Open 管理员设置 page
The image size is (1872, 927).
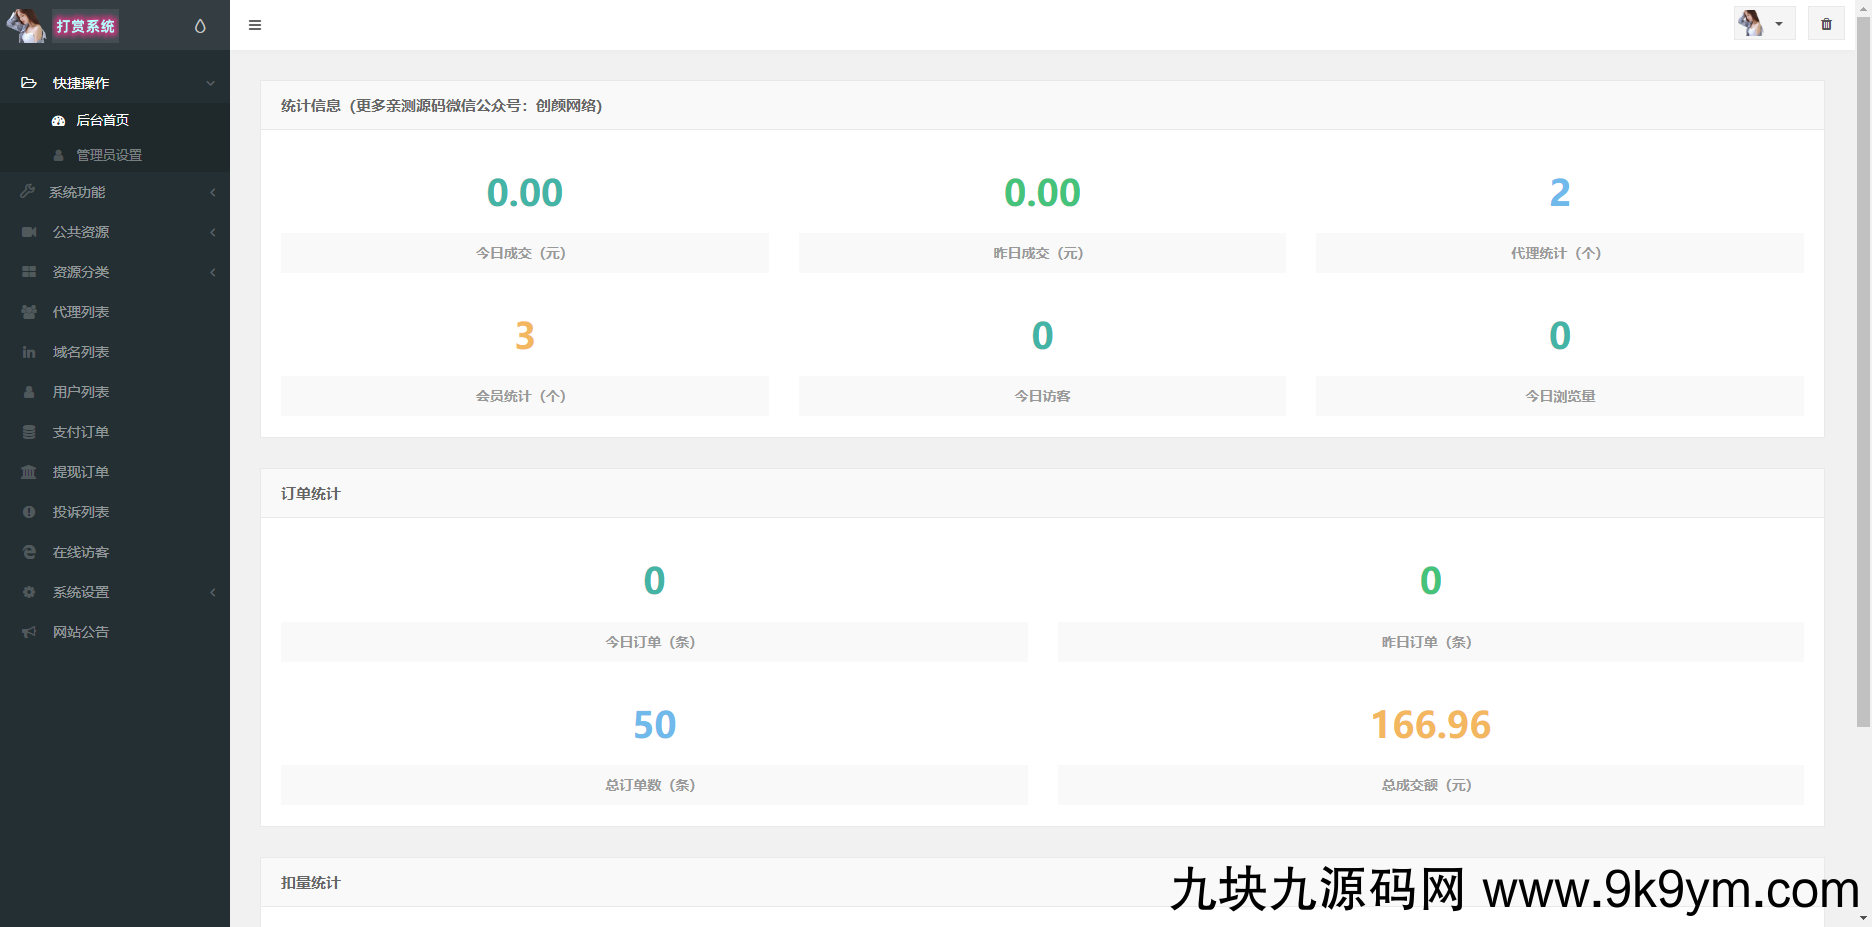108,155
